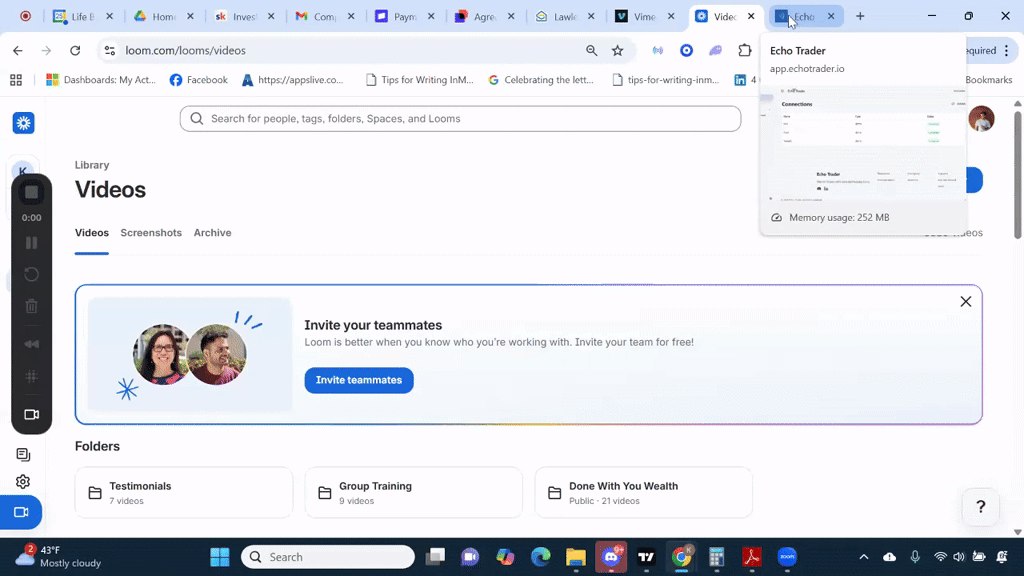This screenshot has height=576, width=1024.
Task: Open Tips for Writing InM... bookmark
Action: (419, 80)
